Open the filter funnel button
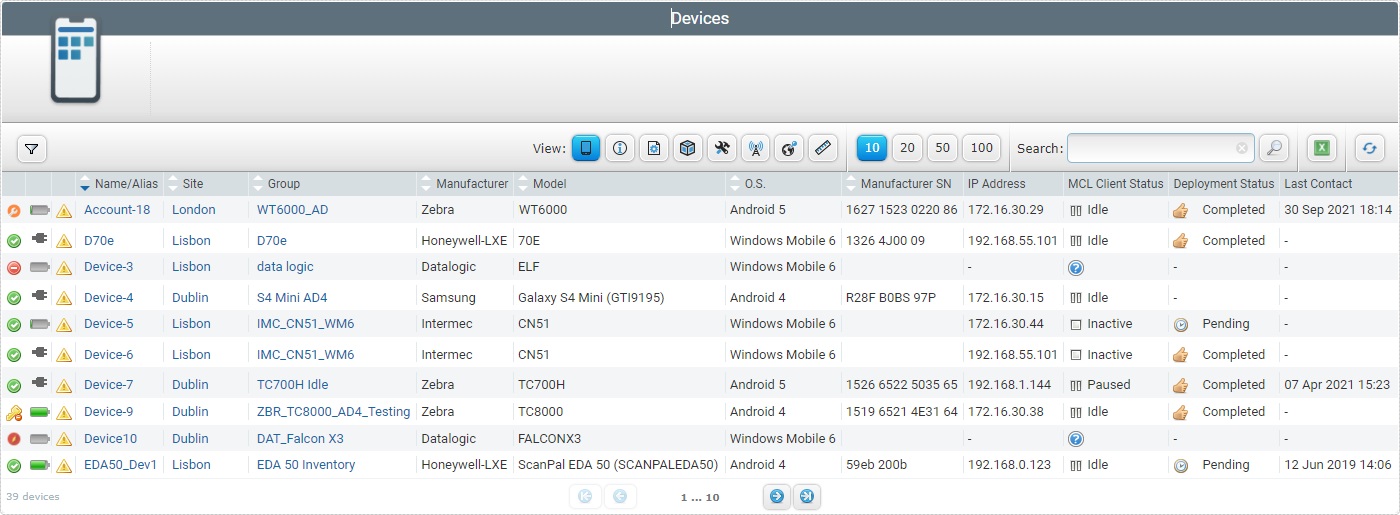 [32, 149]
